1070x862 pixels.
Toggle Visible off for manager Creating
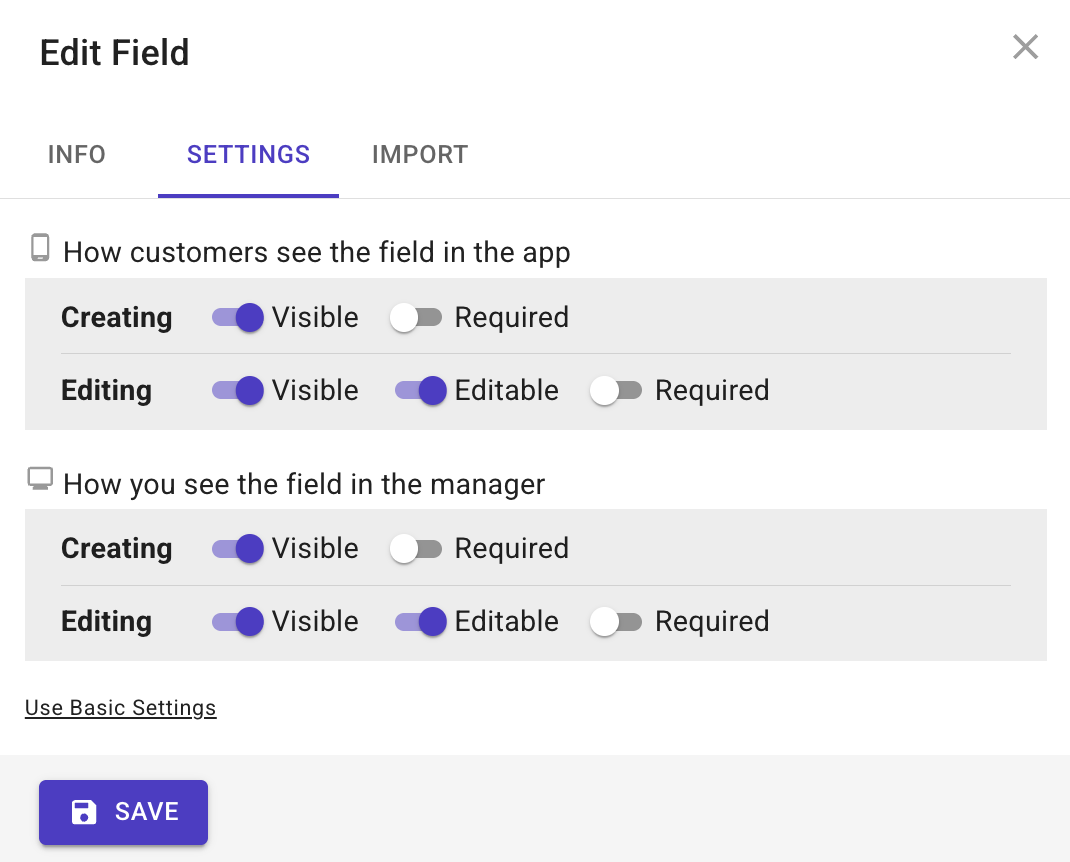pos(238,549)
